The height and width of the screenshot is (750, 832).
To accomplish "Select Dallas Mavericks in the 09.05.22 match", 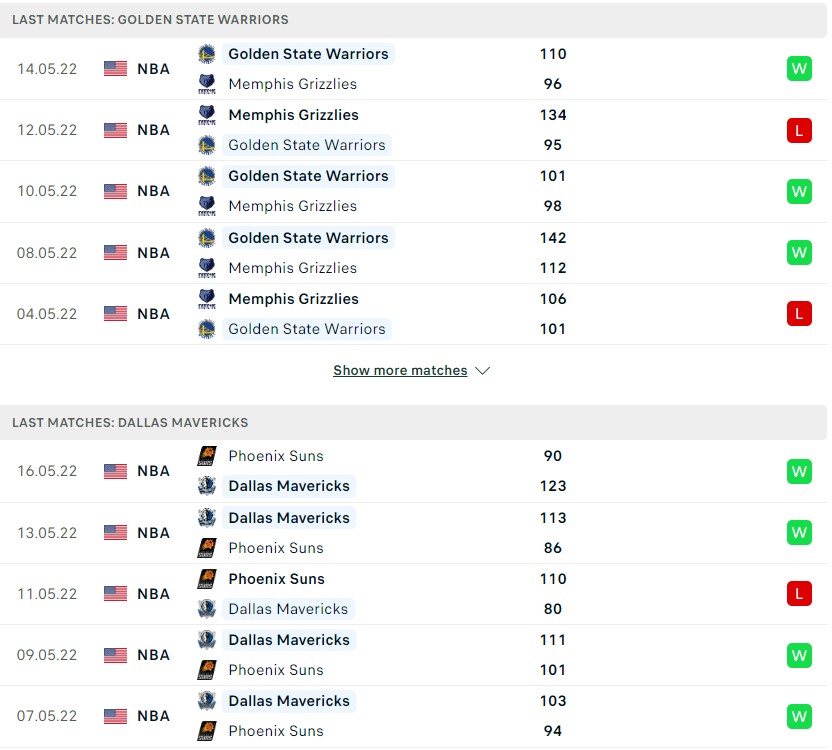I will click(x=289, y=640).
